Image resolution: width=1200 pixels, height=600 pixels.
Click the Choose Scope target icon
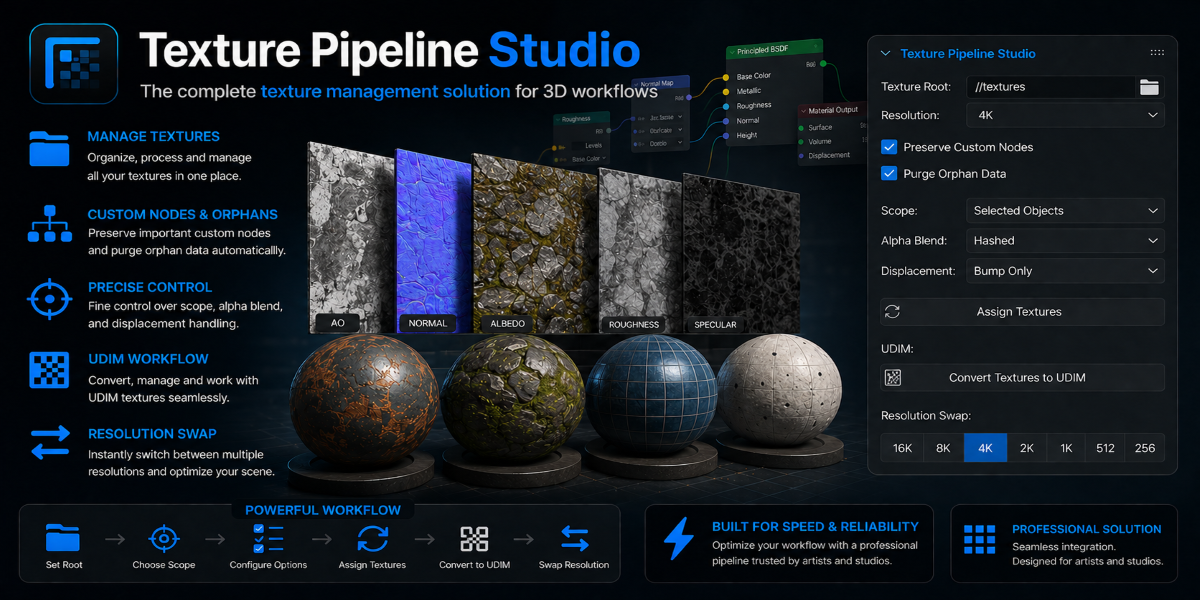point(163,538)
